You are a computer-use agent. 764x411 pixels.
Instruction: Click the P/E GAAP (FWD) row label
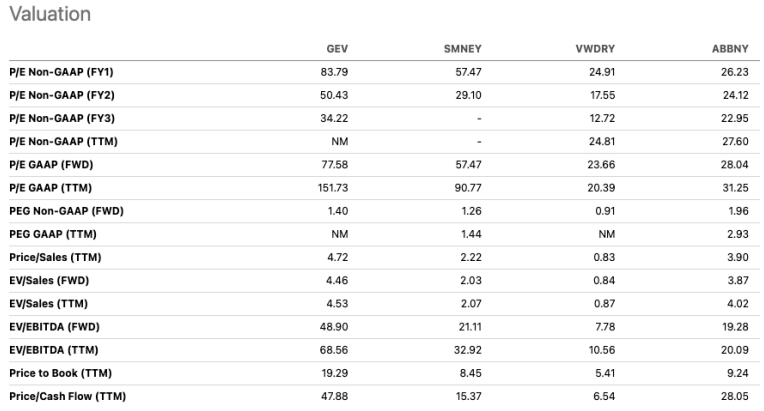[52, 165]
